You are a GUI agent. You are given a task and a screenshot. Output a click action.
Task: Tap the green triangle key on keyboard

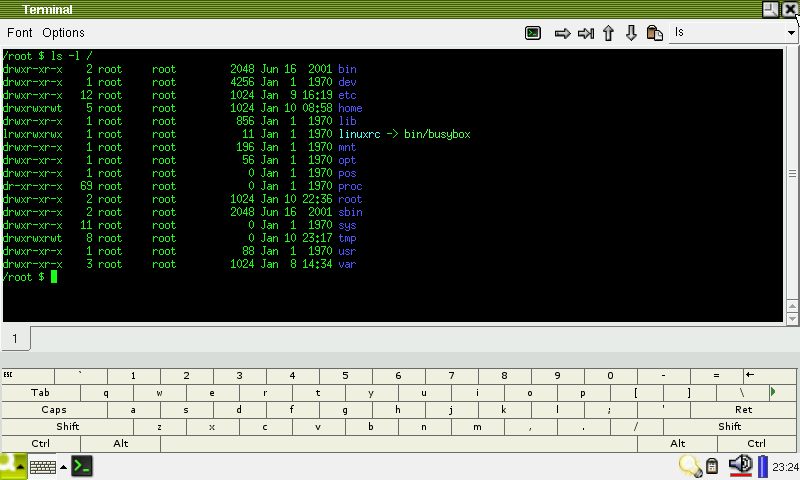pos(783,393)
